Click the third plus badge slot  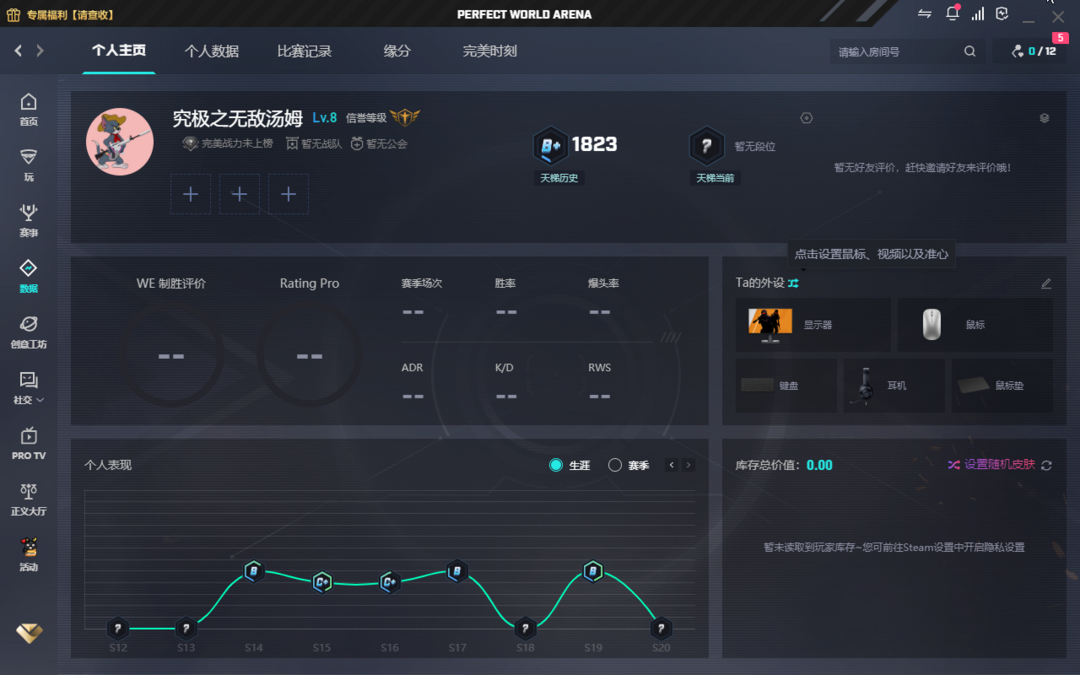(x=288, y=194)
